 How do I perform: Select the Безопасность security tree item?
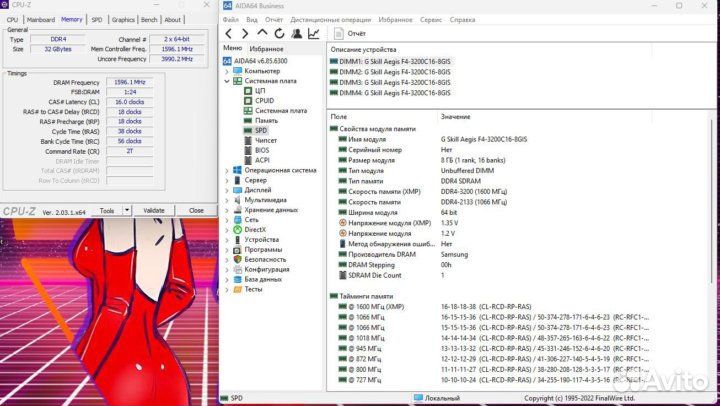pos(265,259)
